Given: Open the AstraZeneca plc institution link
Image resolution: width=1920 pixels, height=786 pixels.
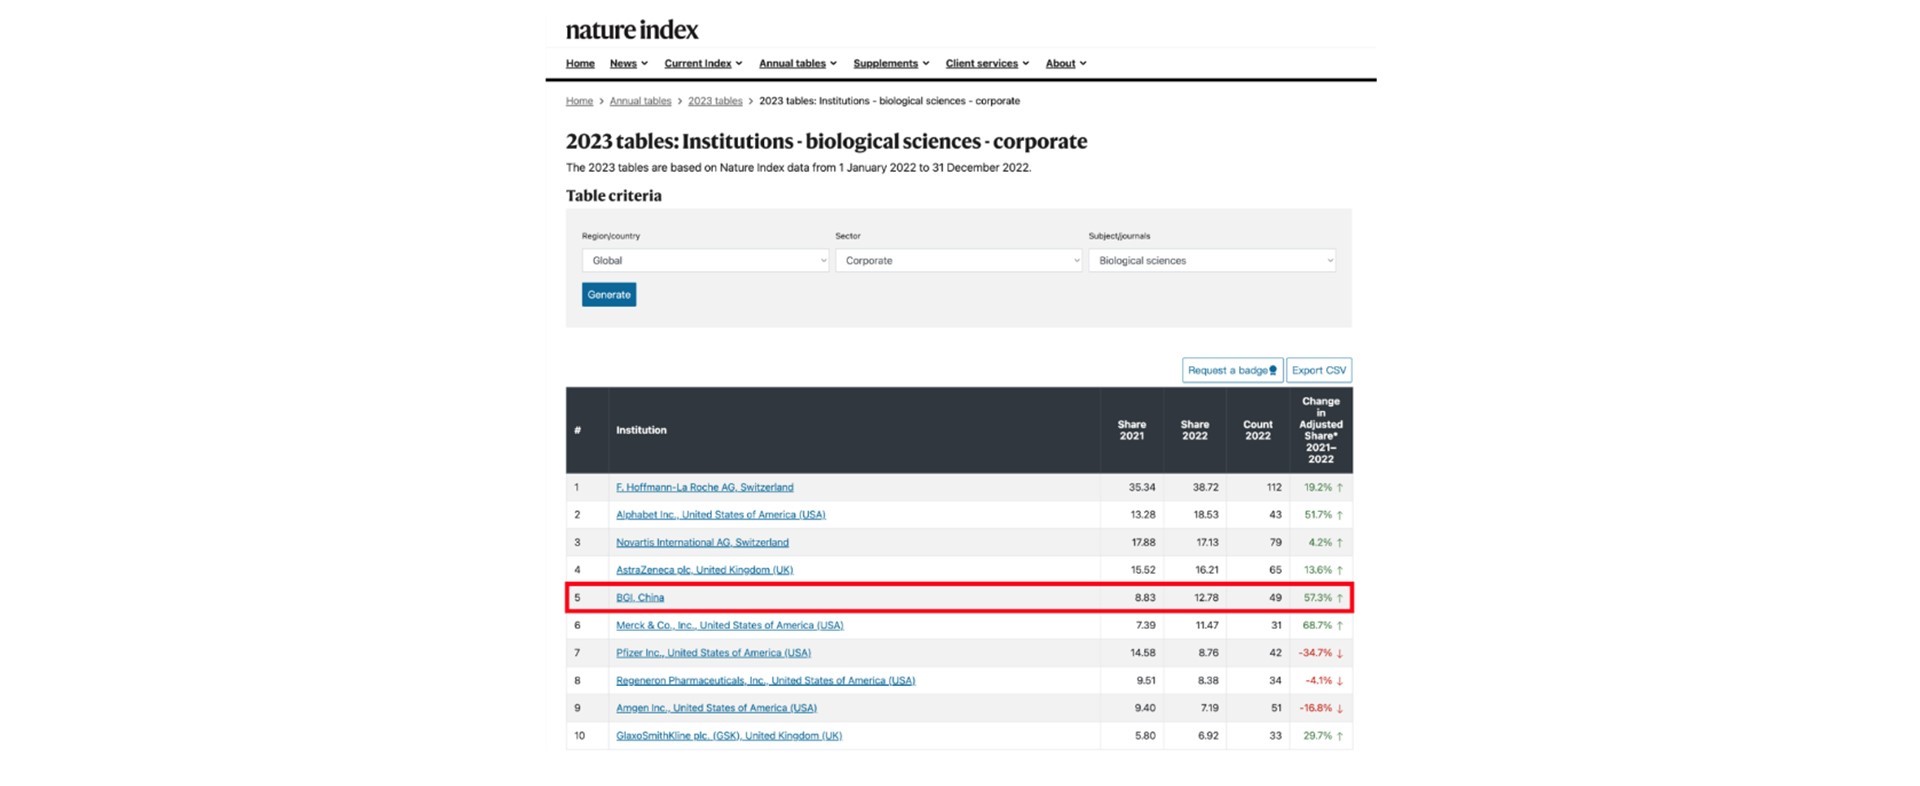Looking at the screenshot, I should pos(704,570).
